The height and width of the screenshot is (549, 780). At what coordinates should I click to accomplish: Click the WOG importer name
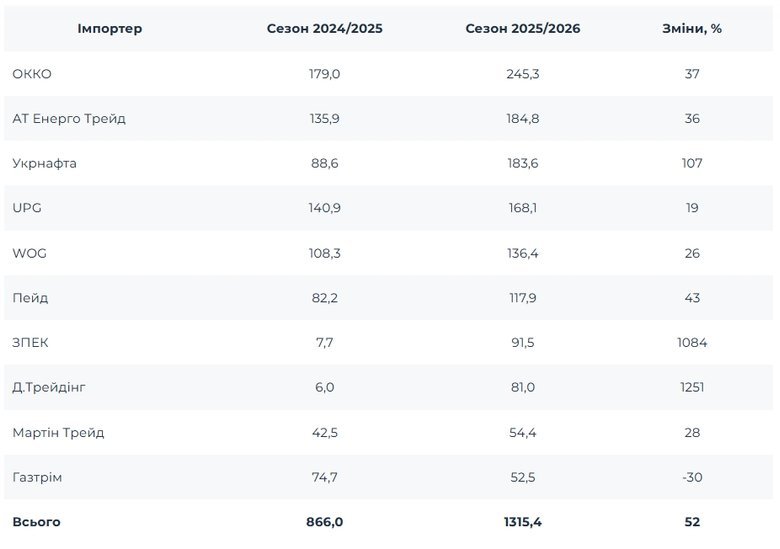pyautogui.click(x=30, y=253)
